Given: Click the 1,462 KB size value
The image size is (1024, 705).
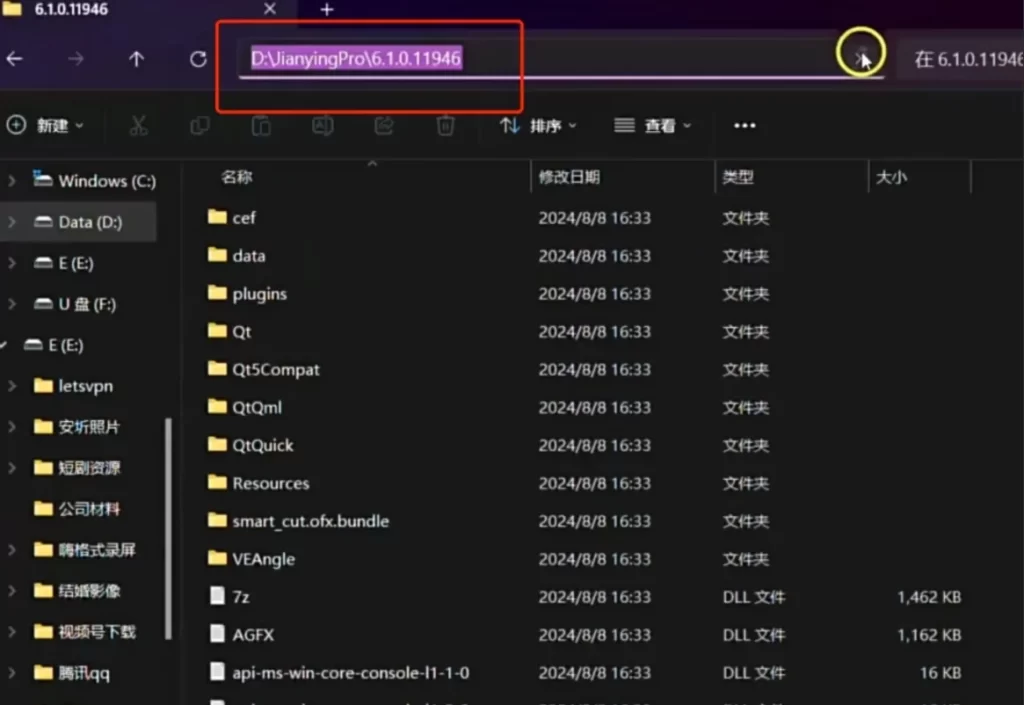Looking at the screenshot, I should click(929, 597).
